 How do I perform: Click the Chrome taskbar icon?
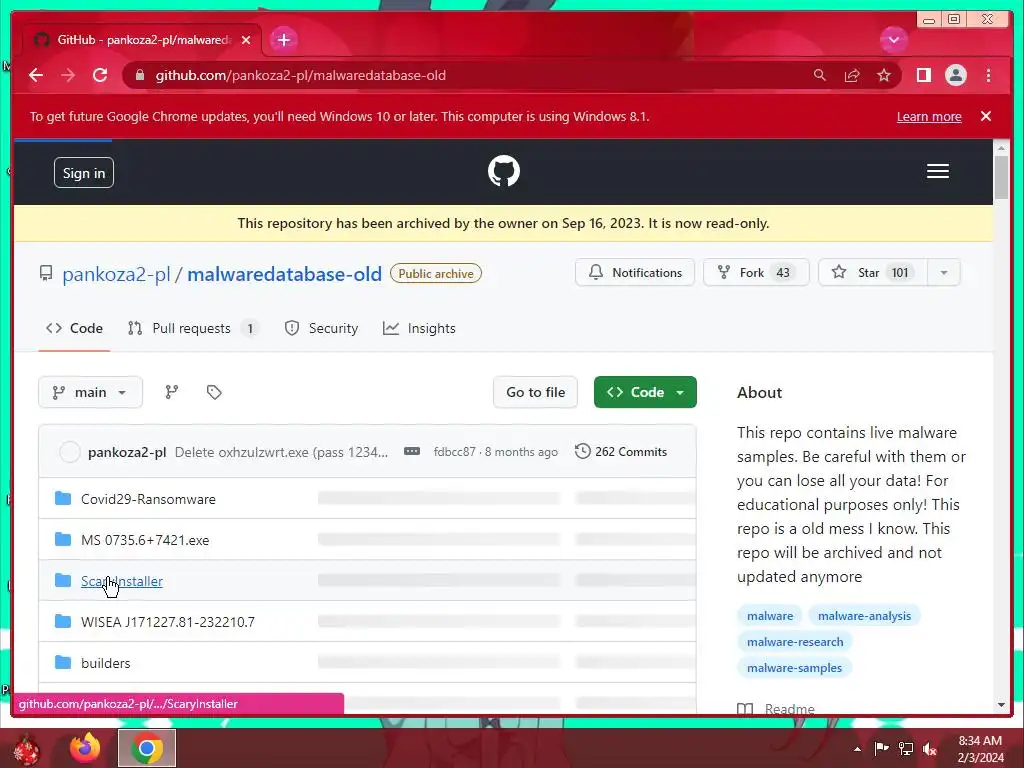coord(147,748)
